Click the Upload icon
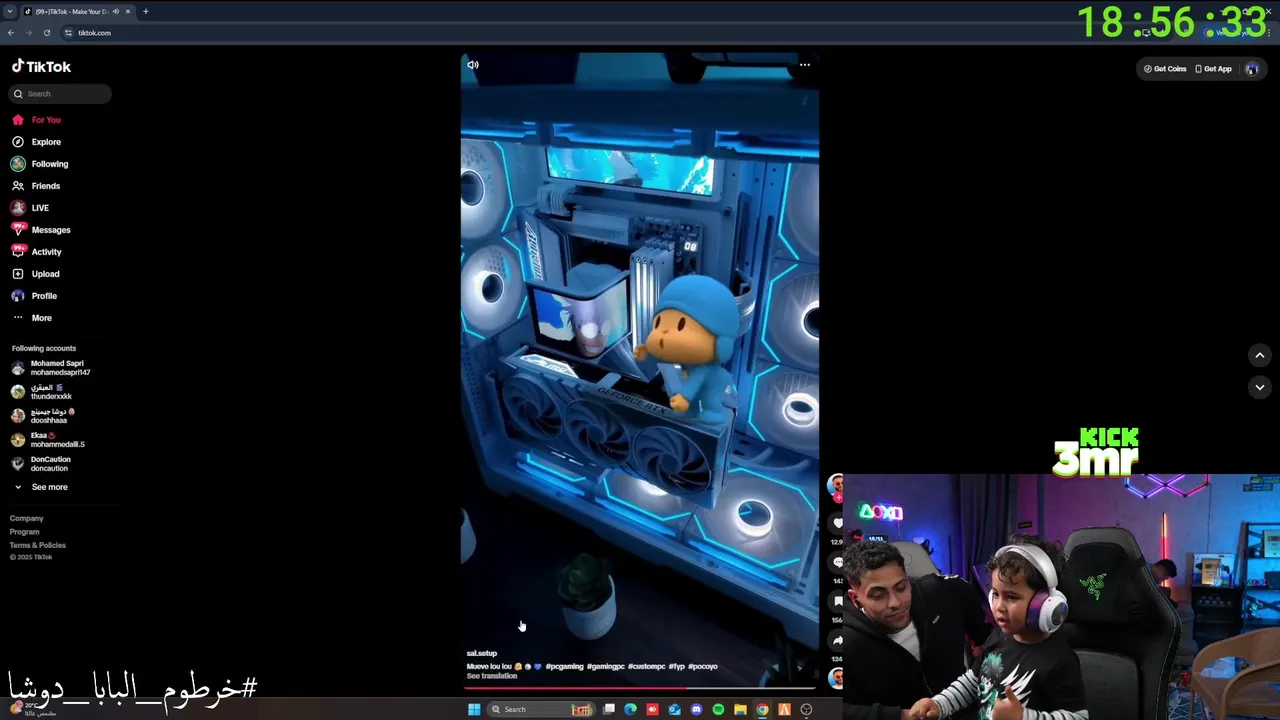 18,274
